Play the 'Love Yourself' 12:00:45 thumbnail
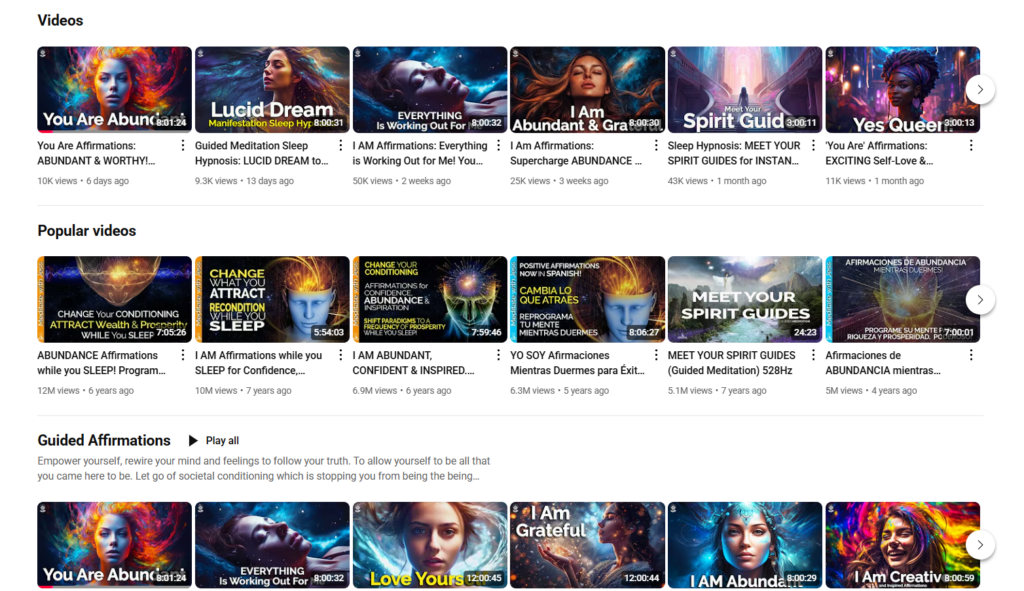 pyautogui.click(x=430, y=545)
